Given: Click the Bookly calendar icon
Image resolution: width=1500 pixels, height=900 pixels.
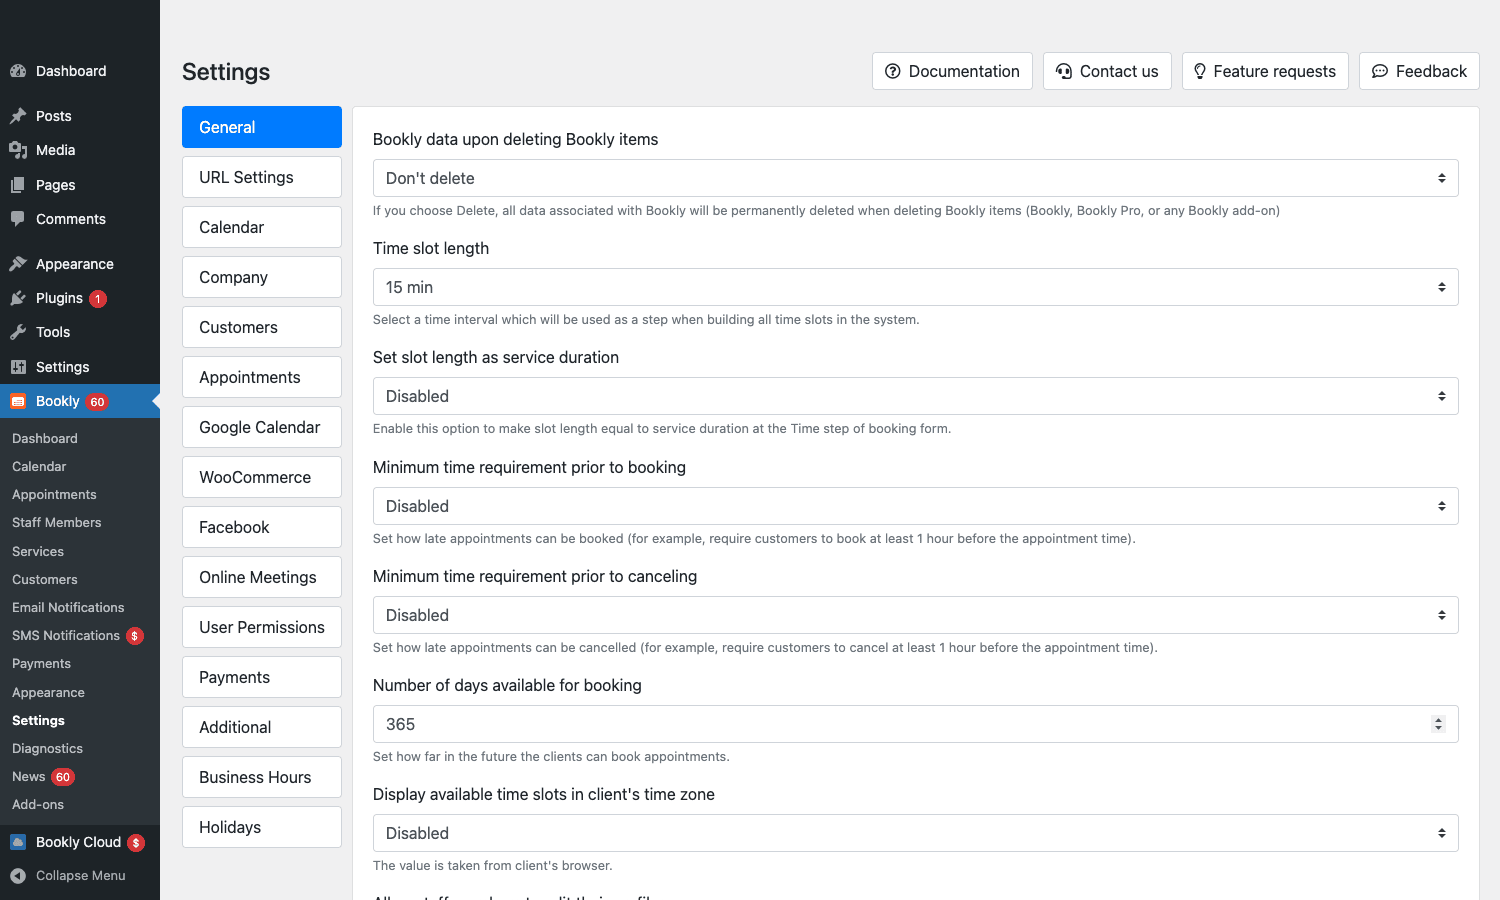Looking at the screenshot, I should [18, 401].
